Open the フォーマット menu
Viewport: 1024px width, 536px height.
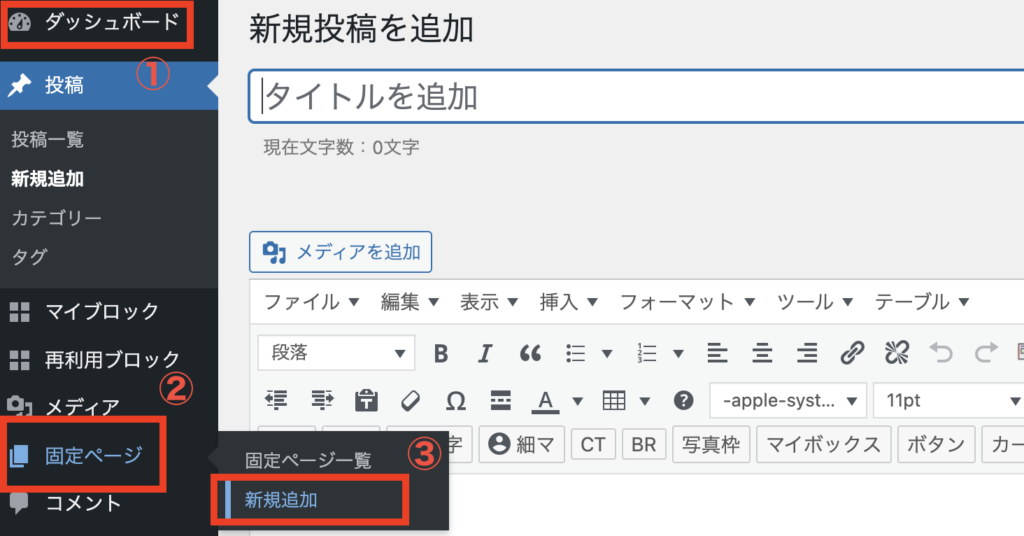click(x=685, y=302)
